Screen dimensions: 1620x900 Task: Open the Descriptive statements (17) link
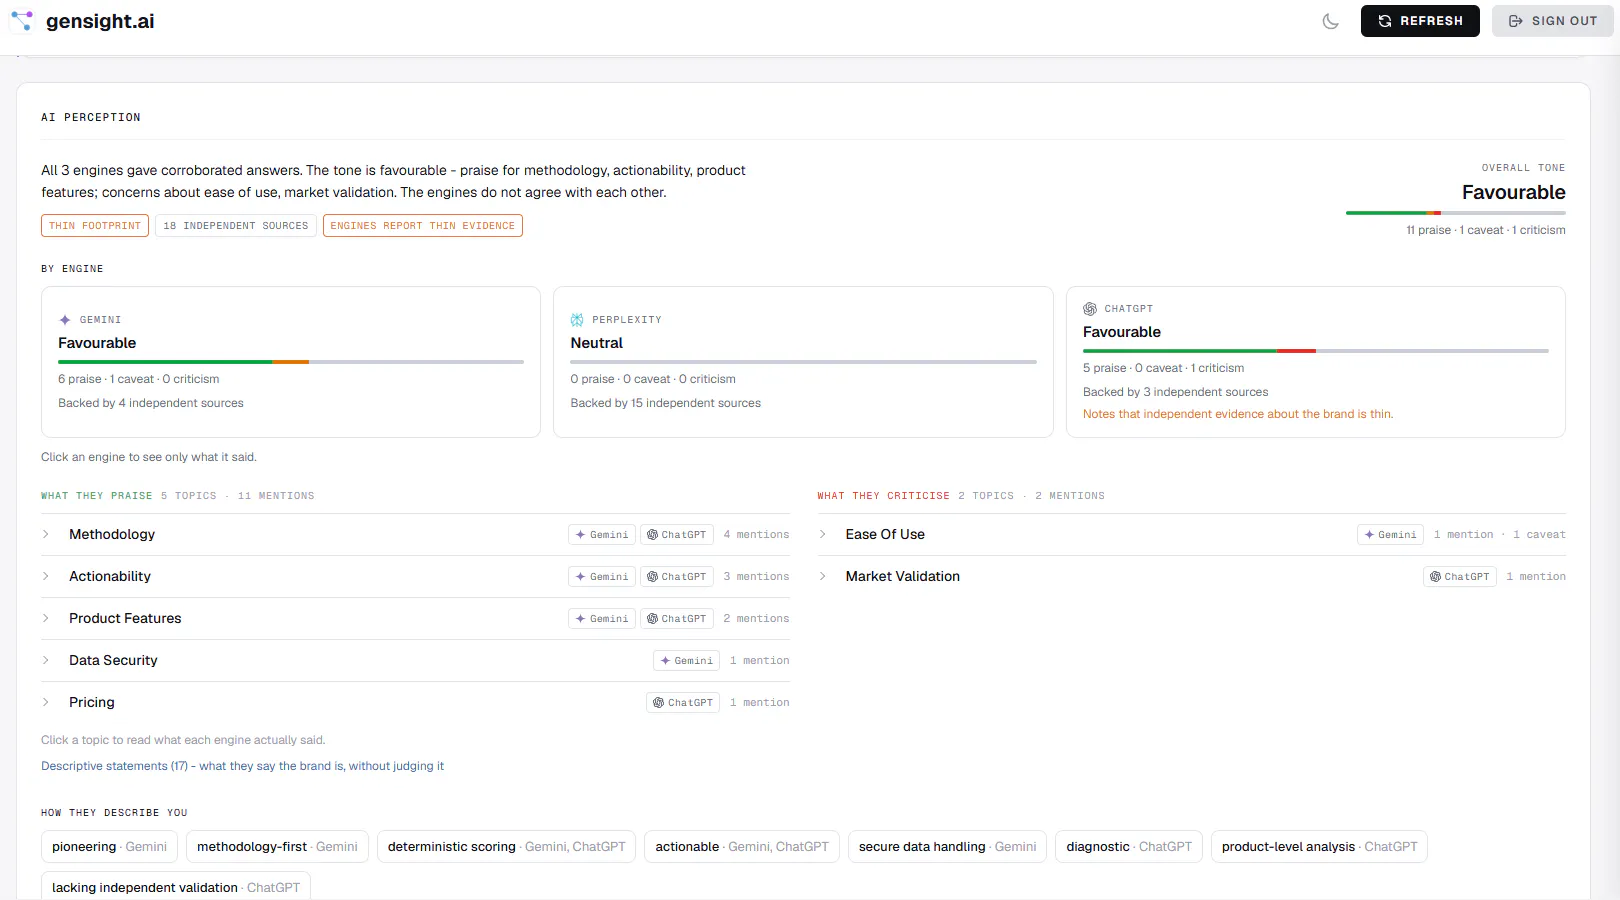point(242,766)
